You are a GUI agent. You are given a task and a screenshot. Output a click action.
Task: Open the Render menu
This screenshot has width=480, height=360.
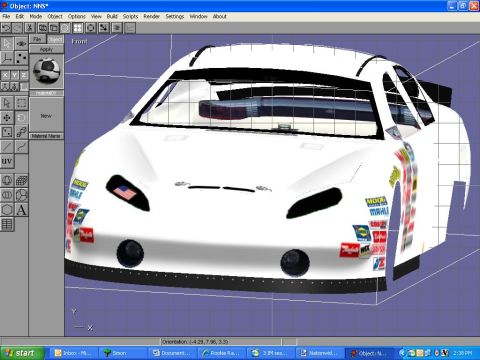point(152,16)
